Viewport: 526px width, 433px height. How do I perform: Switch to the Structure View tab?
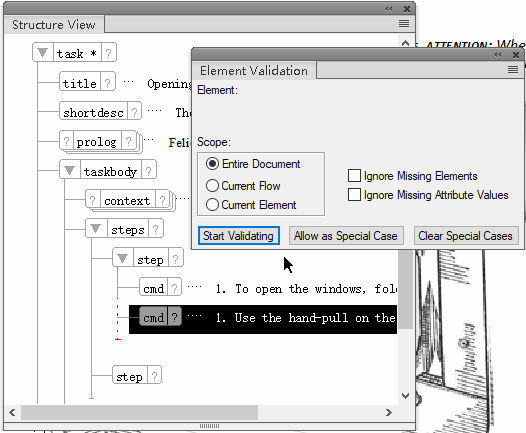[54, 25]
